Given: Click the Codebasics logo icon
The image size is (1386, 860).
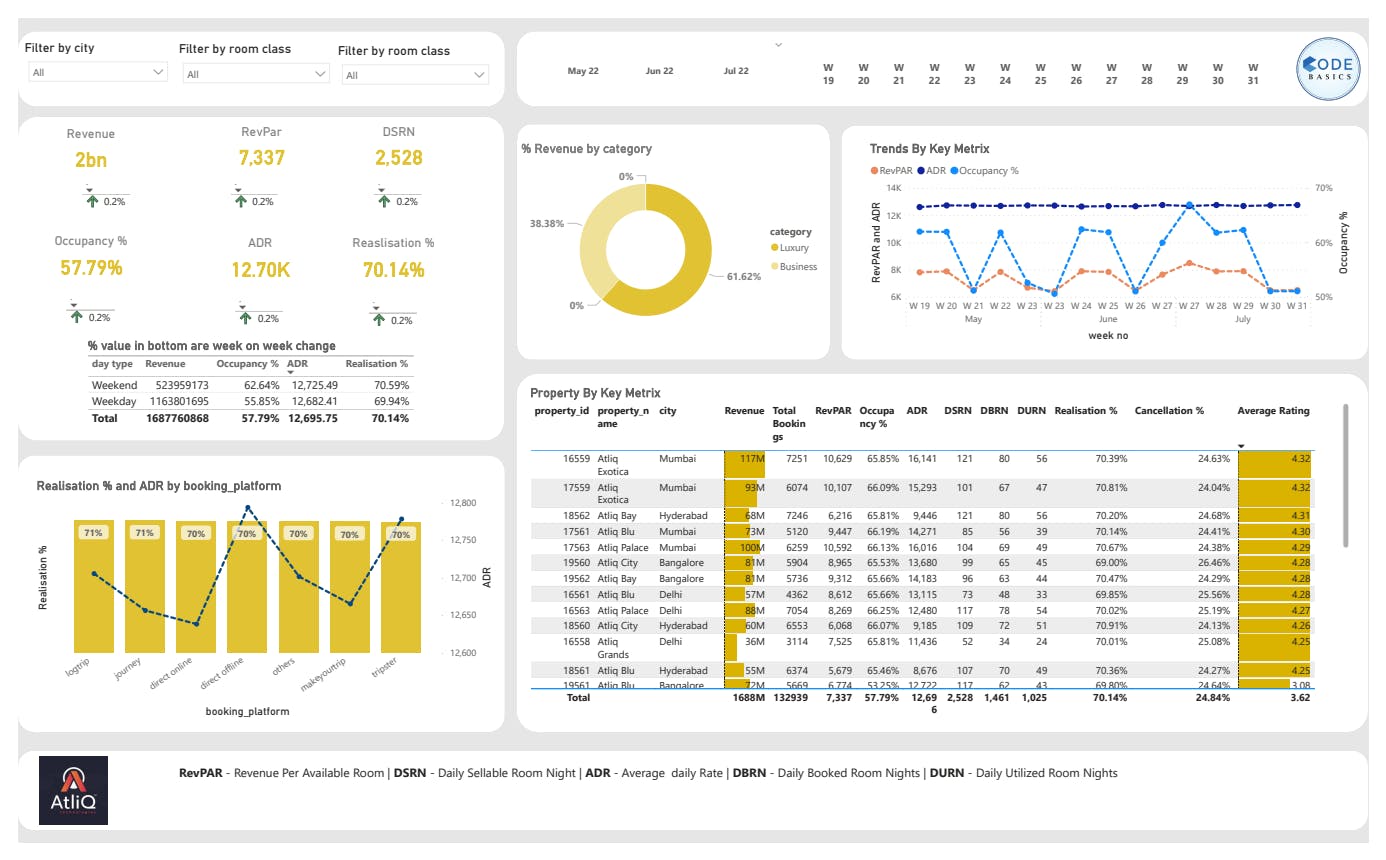Looking at the screenshot, I should (1328, 68).
